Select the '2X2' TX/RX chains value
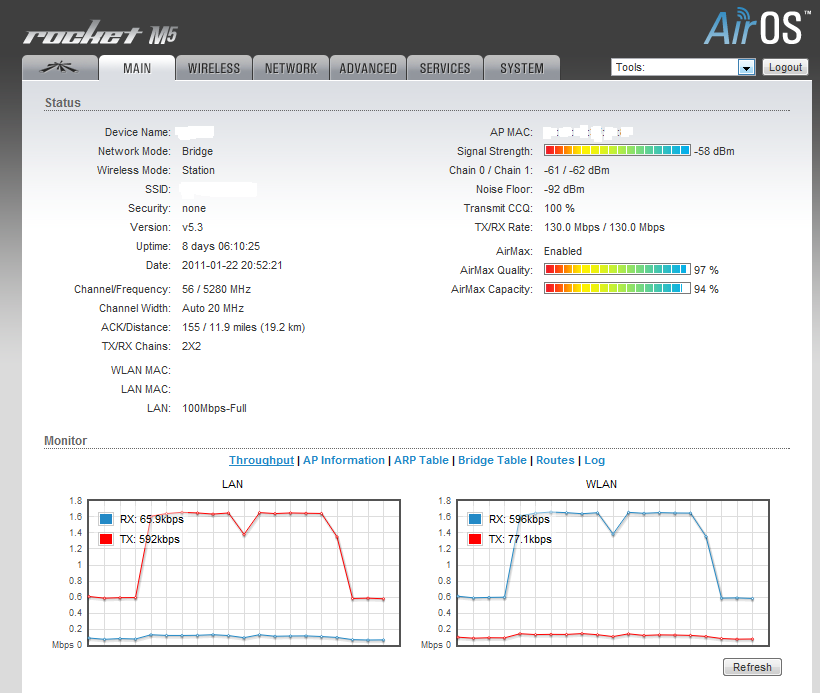The height and width of the screenshot is (693, 820). (191, 346)
